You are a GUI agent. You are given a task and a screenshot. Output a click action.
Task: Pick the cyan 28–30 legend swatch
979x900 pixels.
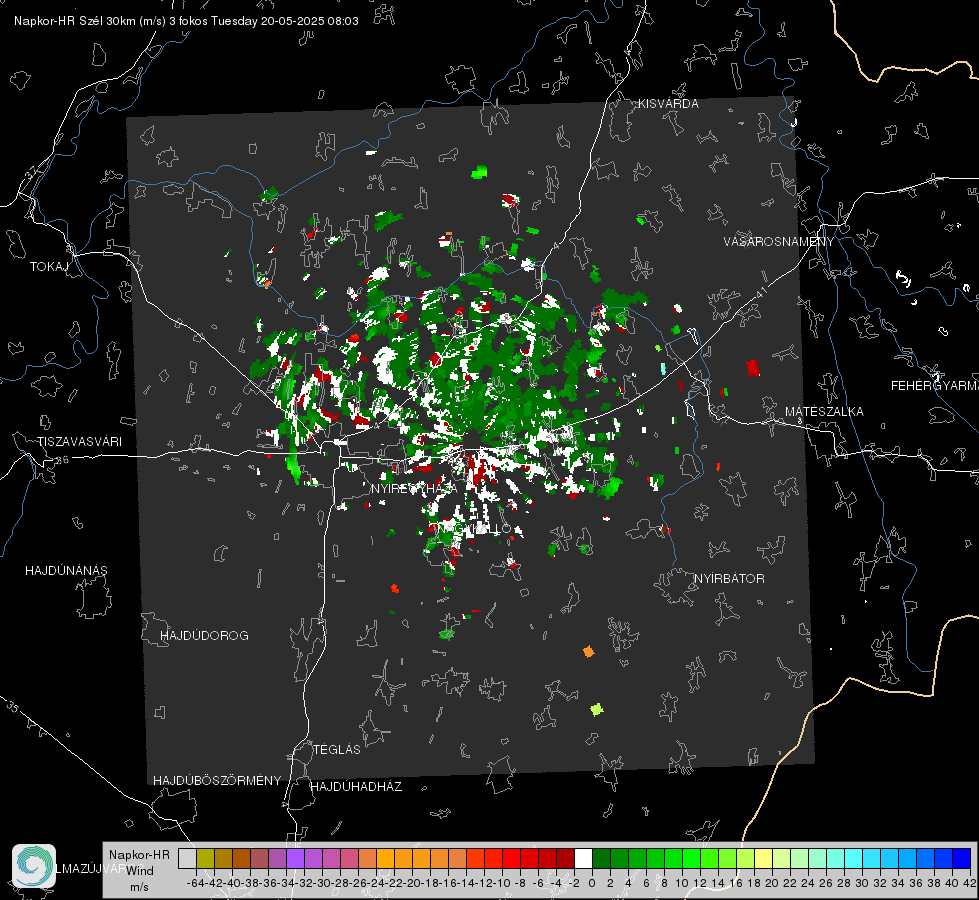tap(854, 858)
